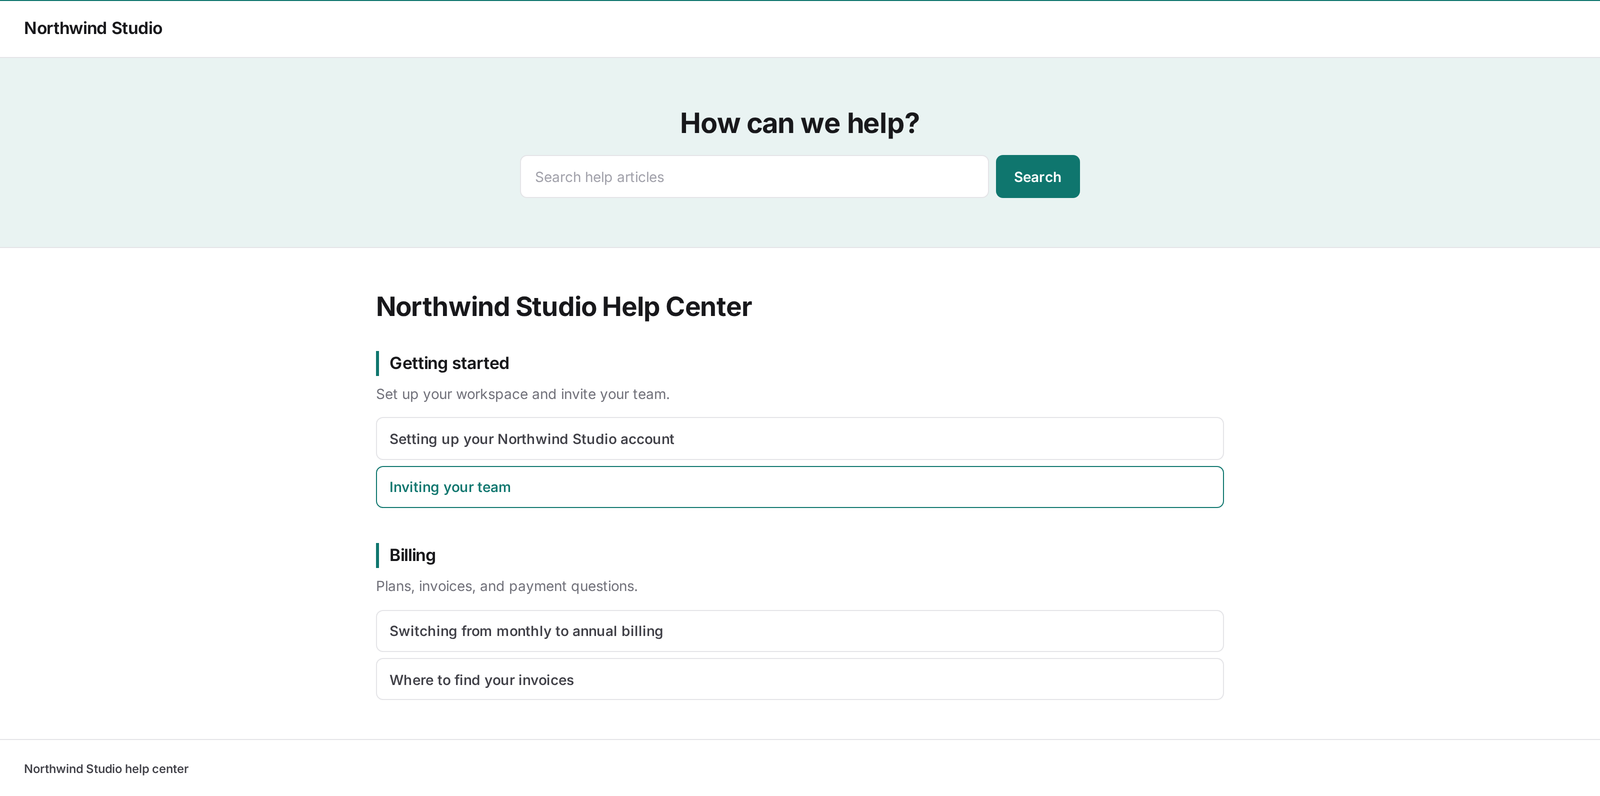The height and width of the screenshot is (796, 1600).
Task: Click the Northwind Studio Help Center title
Action: 564,306
